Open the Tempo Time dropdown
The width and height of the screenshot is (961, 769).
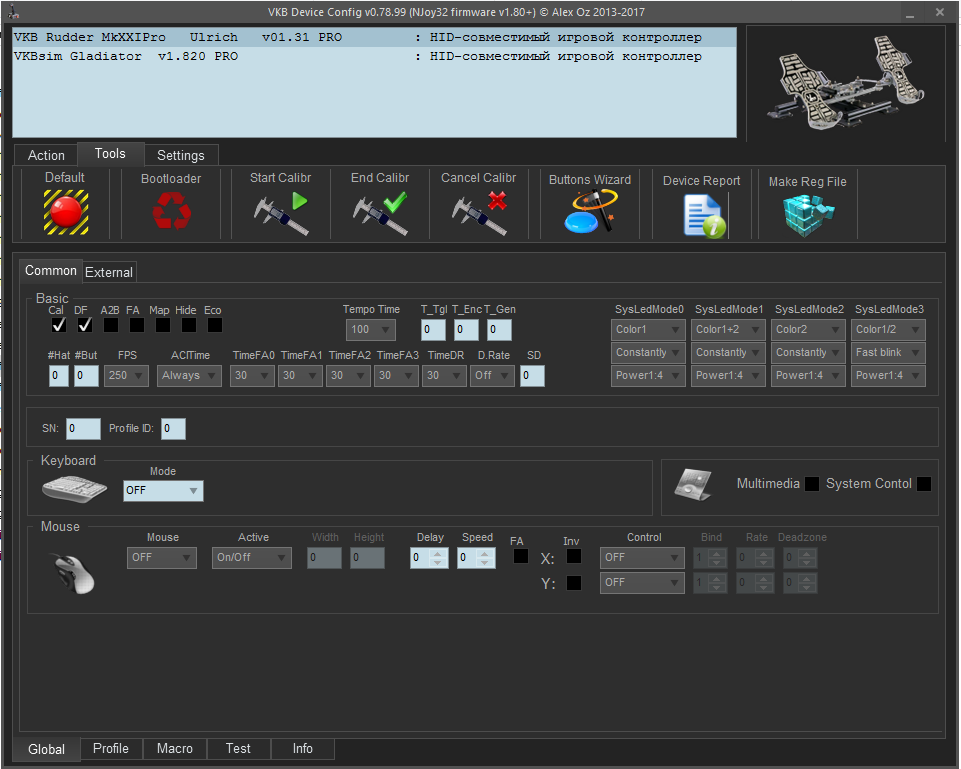[371, 330]
